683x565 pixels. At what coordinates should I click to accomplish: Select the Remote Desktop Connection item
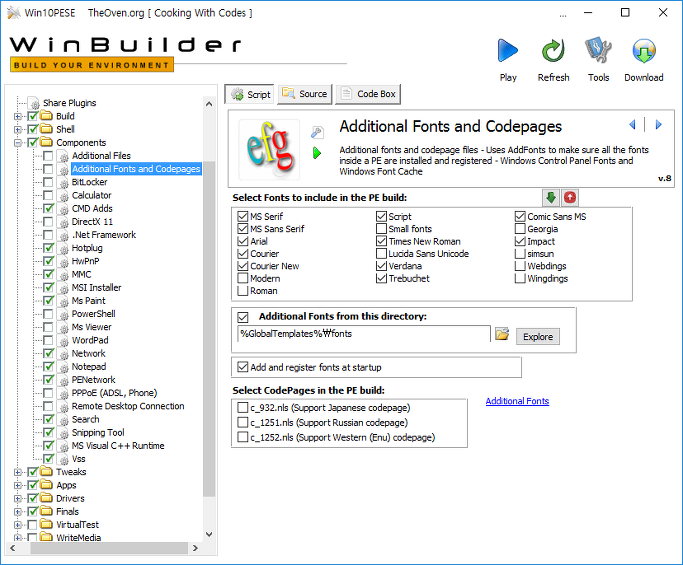(x=128, y=406)
